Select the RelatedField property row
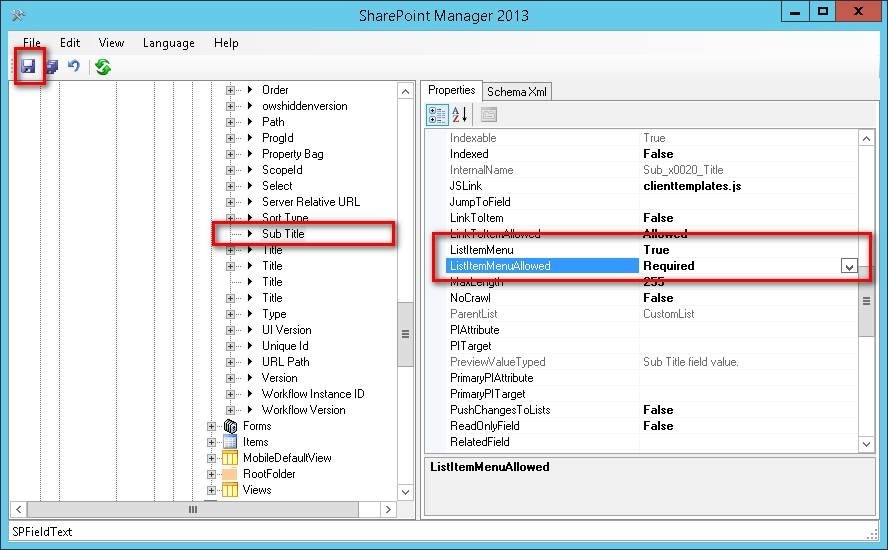Viewport: 888px width, 550px height. 651,442
